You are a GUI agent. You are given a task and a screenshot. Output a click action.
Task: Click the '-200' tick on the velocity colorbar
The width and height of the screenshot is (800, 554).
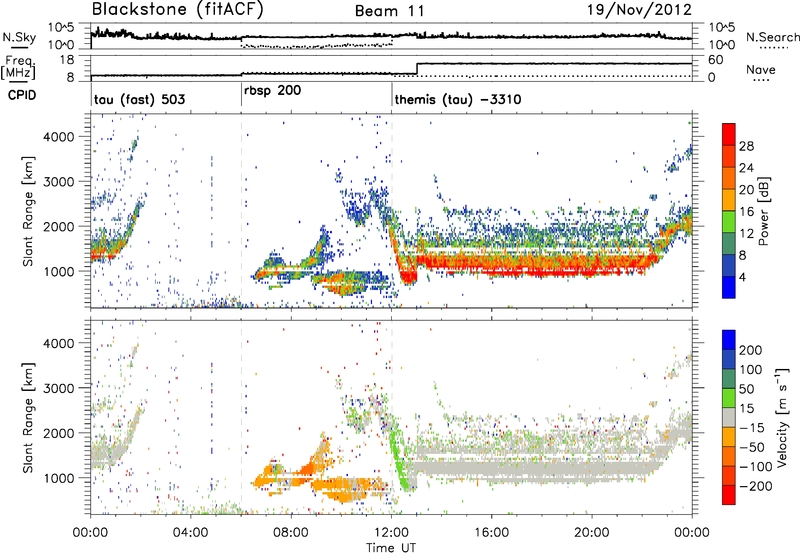755,486
